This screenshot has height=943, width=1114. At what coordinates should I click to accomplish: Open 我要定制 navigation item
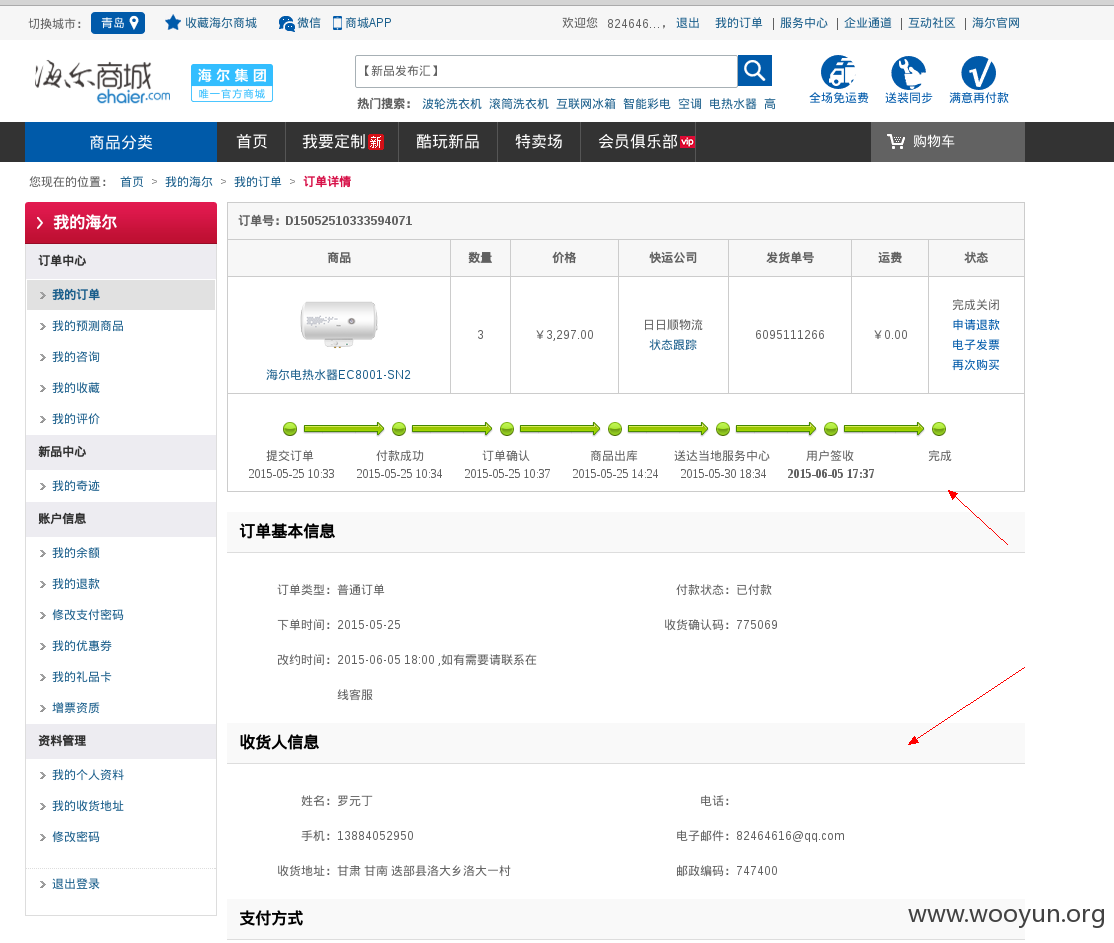[x=342, y=141]
